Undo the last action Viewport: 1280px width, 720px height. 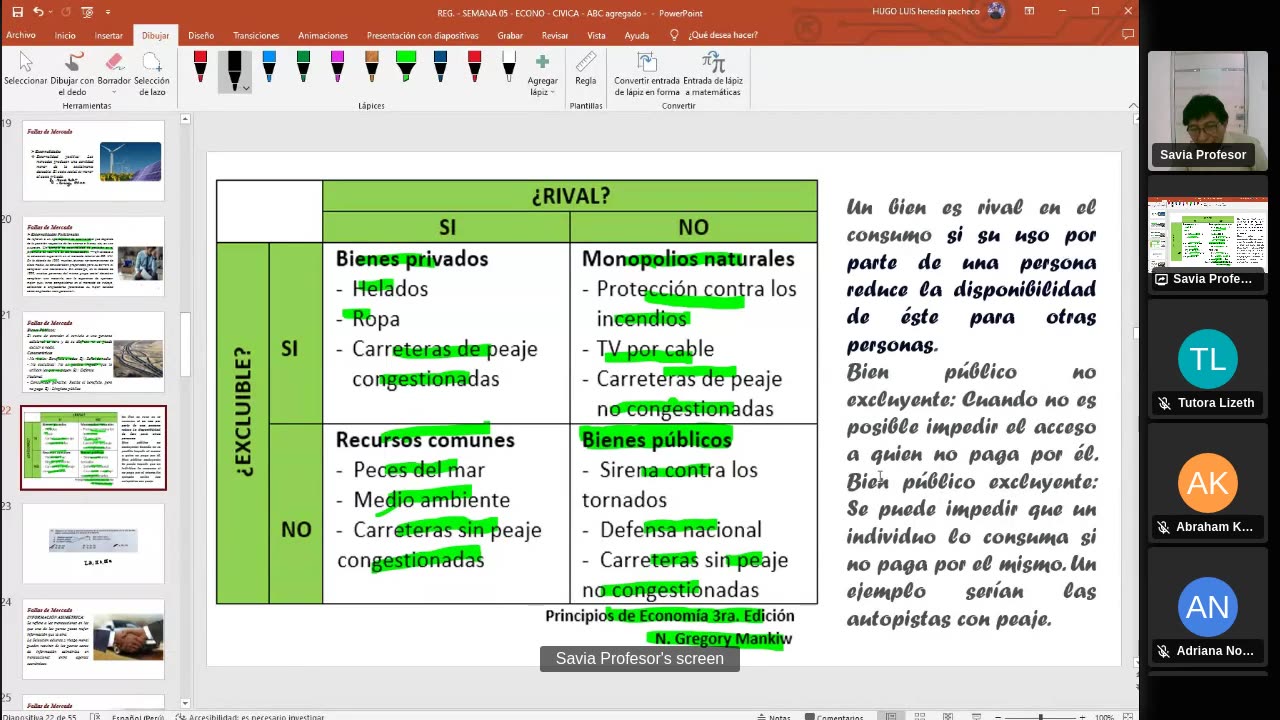[x=38, y=12]
